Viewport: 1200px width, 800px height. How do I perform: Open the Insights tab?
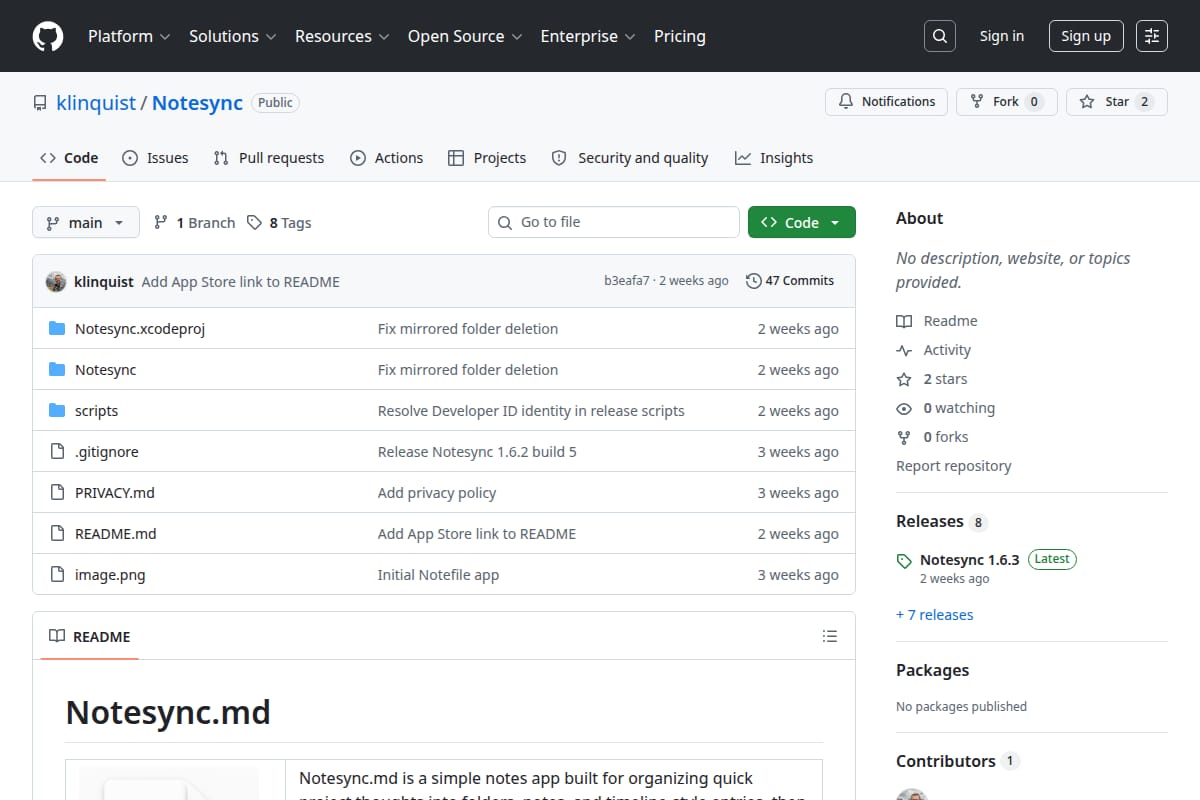pos(774,158)
